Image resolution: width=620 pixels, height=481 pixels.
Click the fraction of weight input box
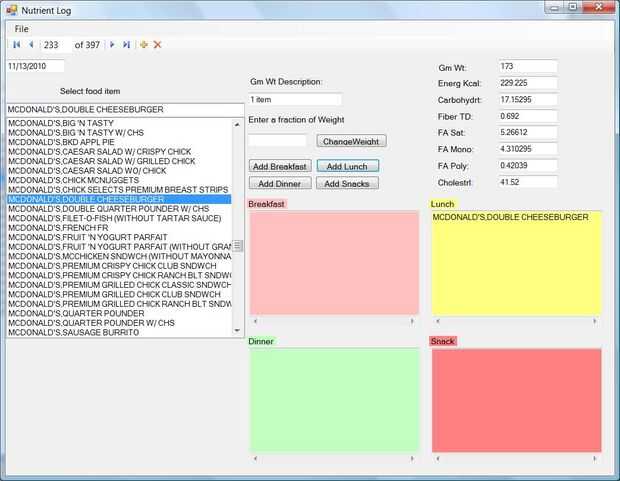pos(277,140)
